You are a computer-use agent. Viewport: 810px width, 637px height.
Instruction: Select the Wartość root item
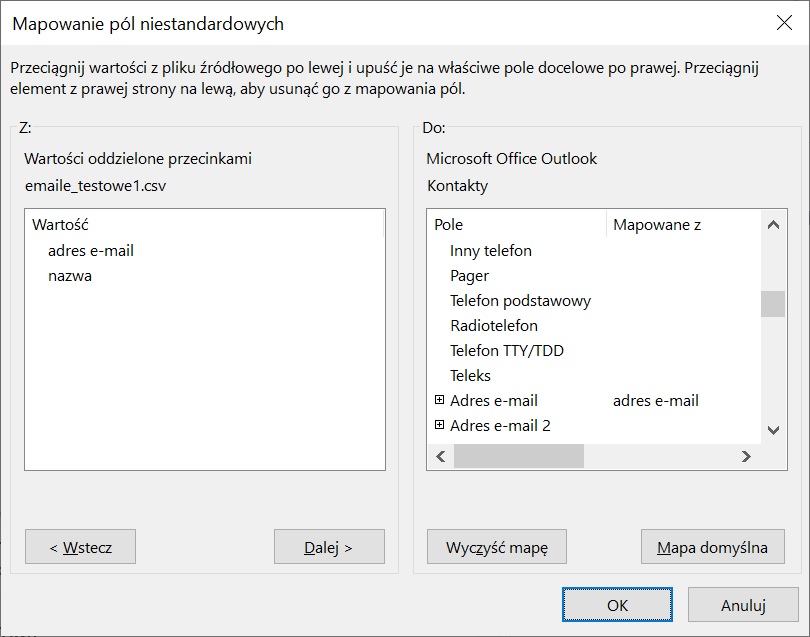[x=59, y=225]
